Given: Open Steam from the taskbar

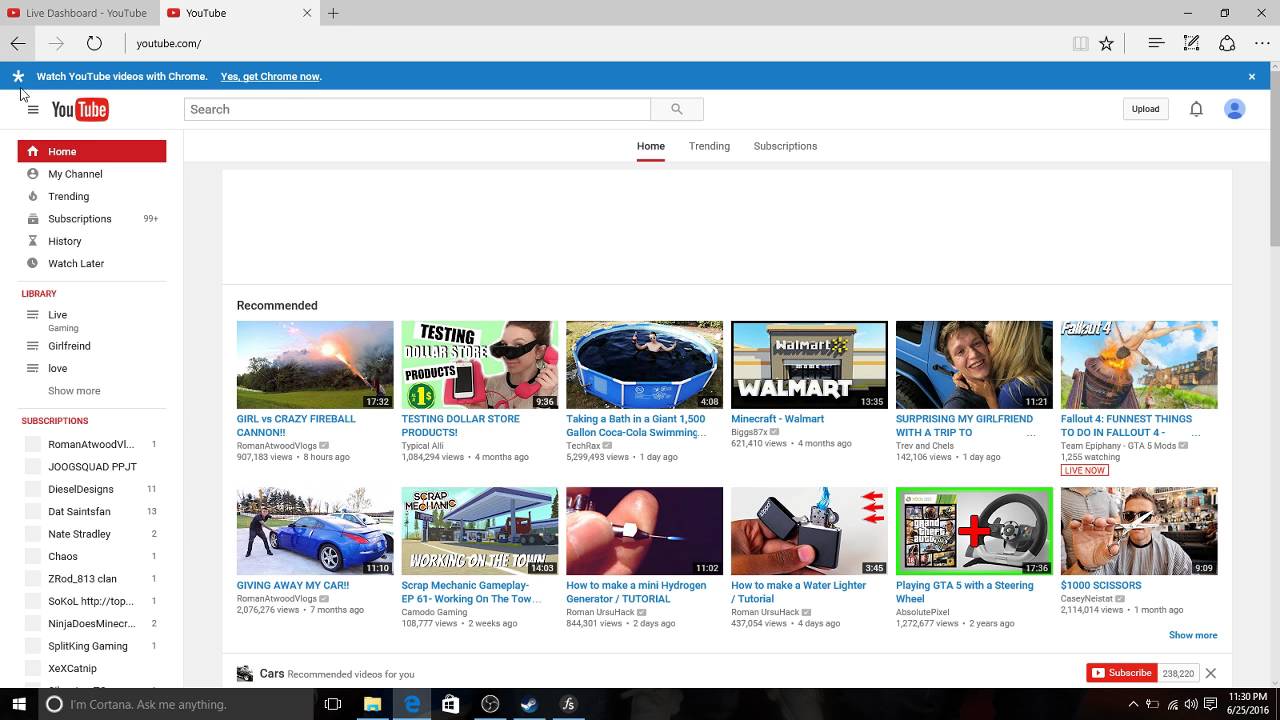Looking at the screenshot, I should 529,704.
